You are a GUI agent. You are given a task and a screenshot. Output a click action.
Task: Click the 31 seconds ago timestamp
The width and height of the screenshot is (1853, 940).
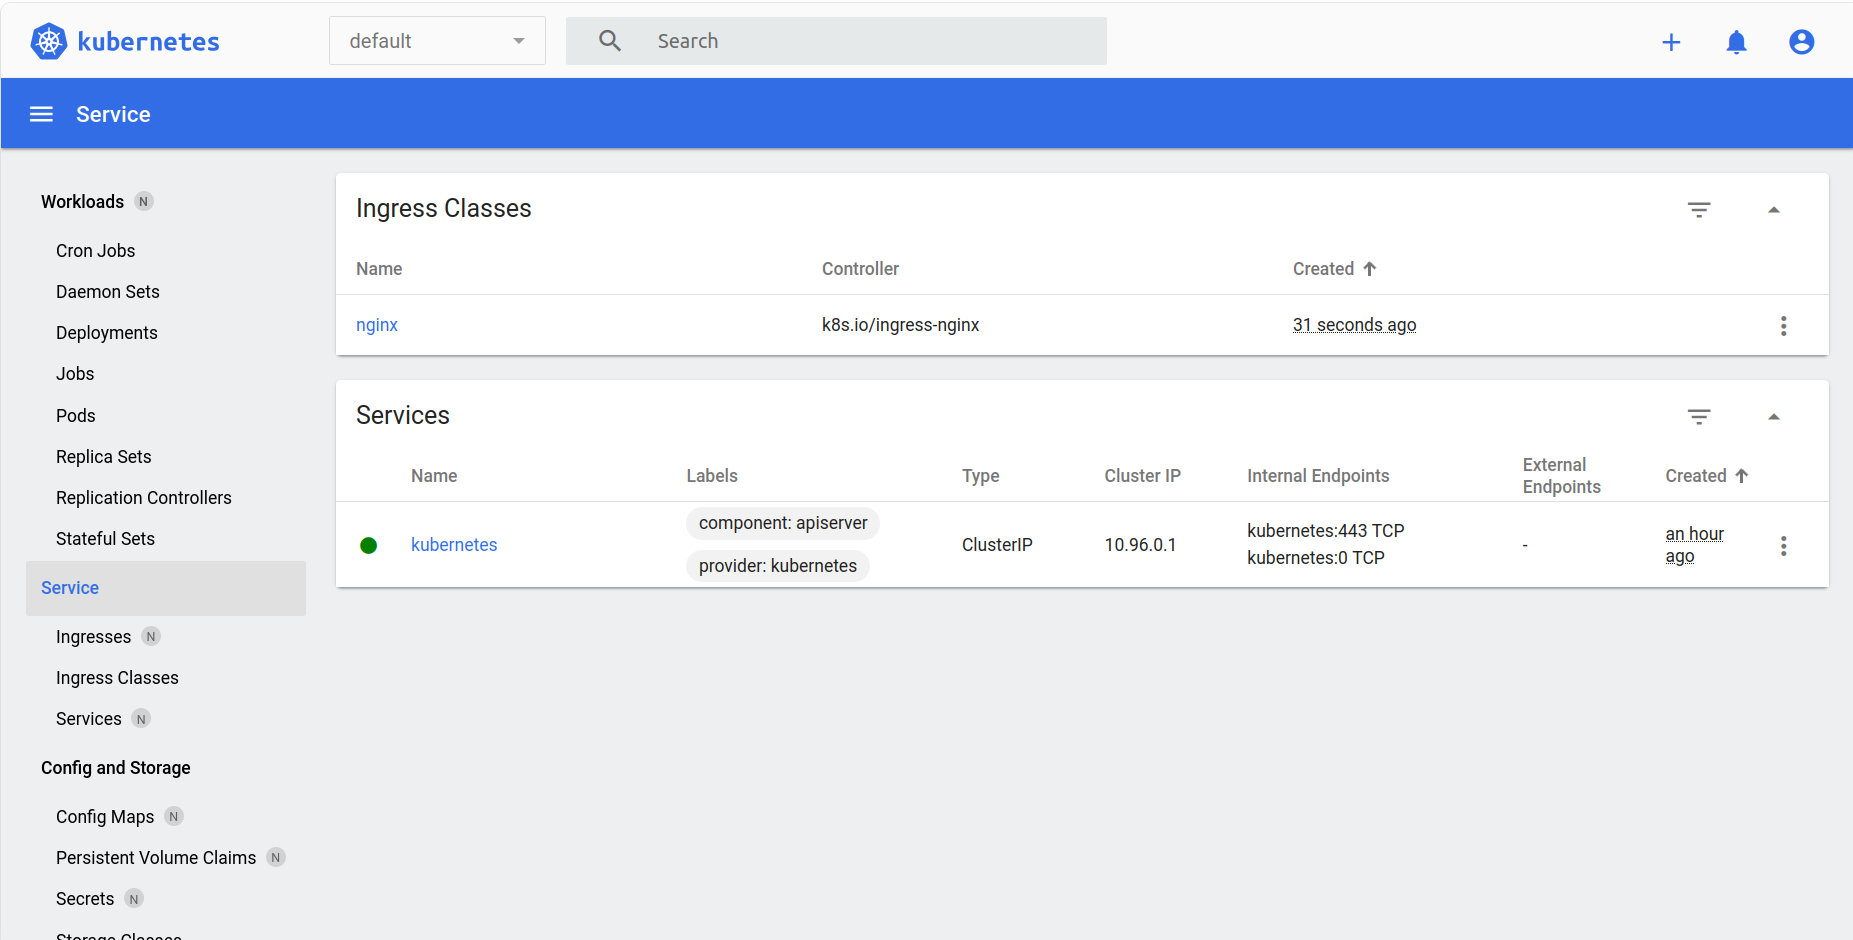tap(1354, 325)
